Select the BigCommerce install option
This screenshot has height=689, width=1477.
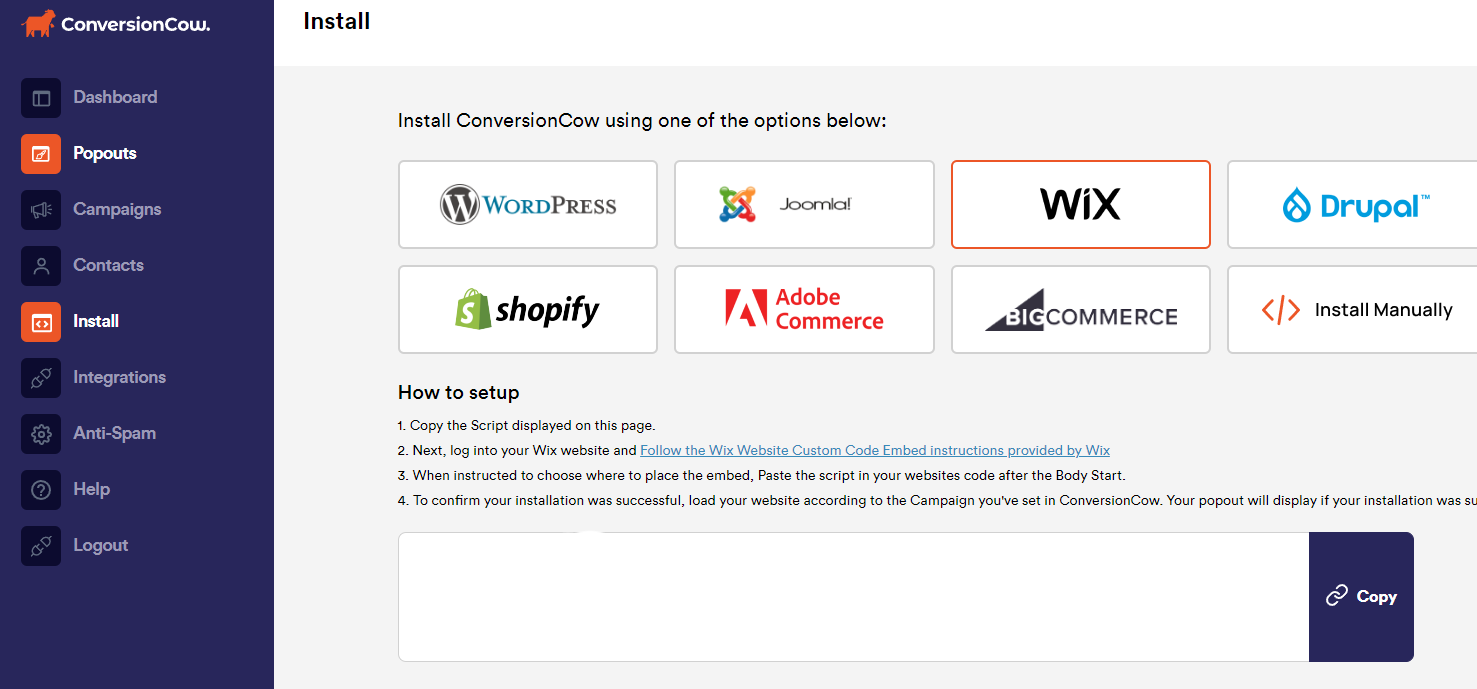pyautogui.click(x=1081, y=309)
